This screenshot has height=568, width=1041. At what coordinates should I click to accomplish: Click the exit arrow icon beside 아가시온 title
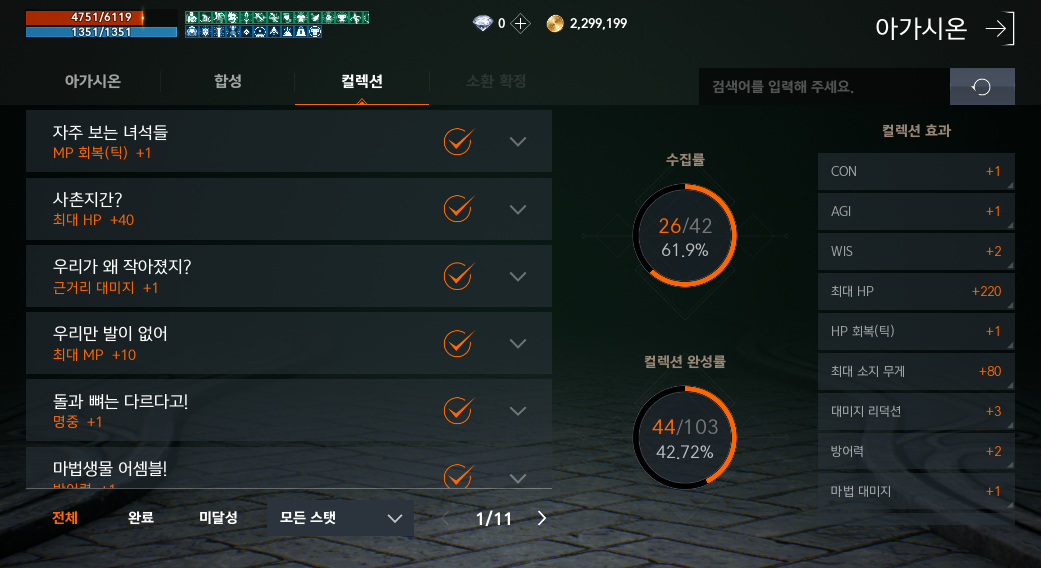pyautogui.click(x=1000, y=28)
